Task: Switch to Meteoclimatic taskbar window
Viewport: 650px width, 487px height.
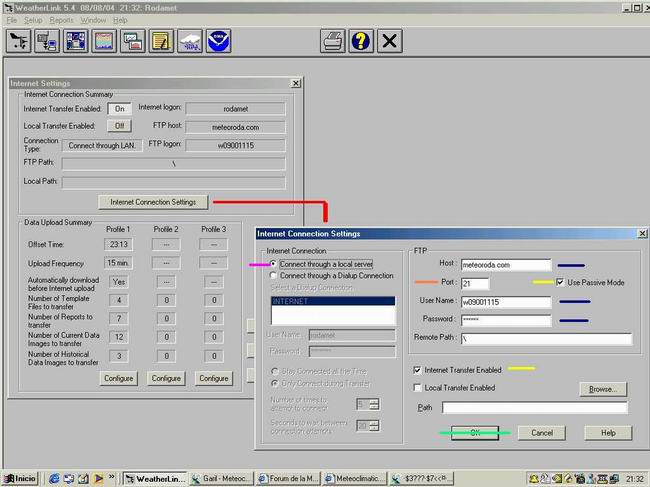Action: [x=355, y=479]
